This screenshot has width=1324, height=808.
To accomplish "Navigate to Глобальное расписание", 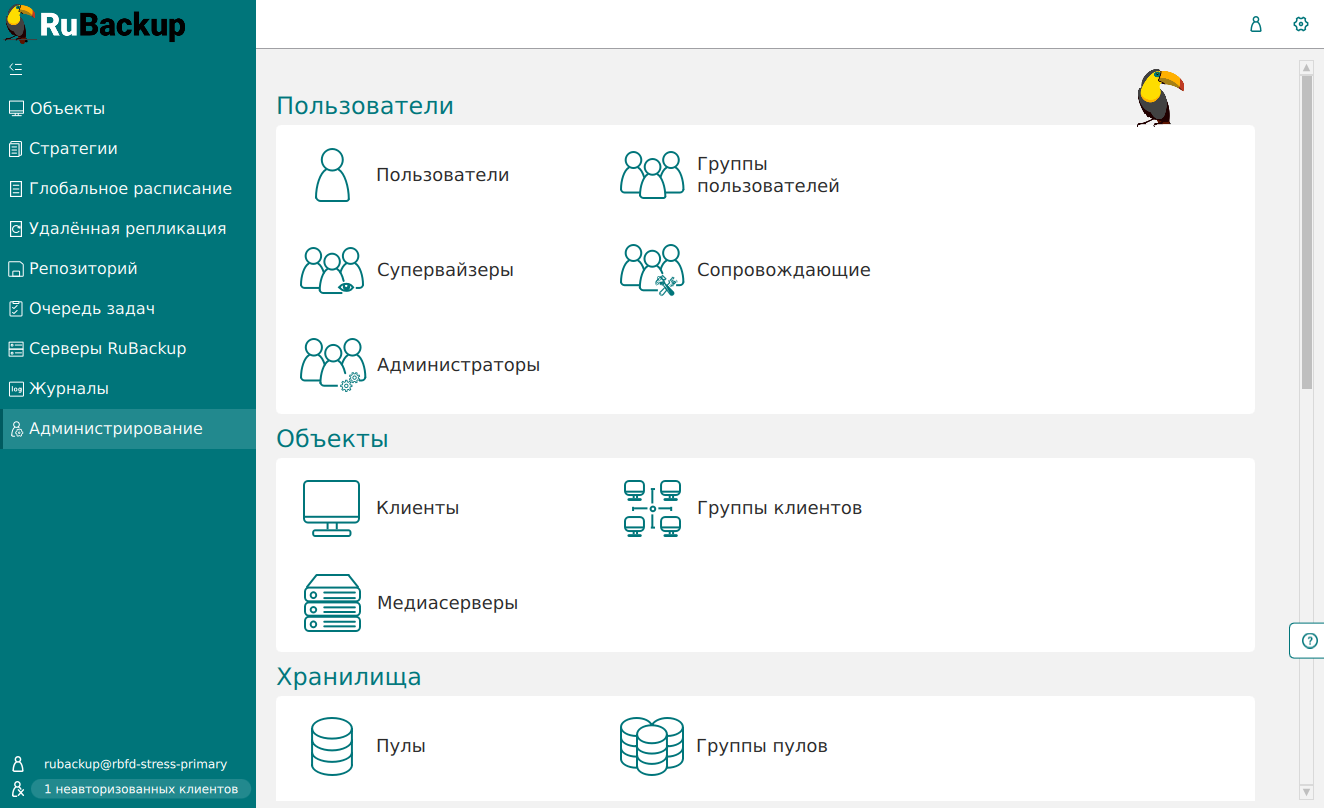I will click(x=130, y=189).
